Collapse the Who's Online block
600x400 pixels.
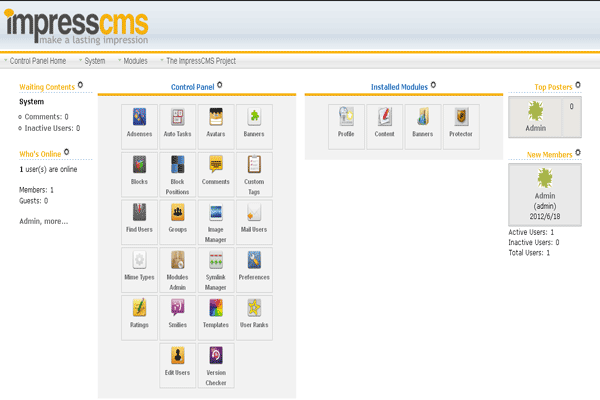(x=67, y=152)
